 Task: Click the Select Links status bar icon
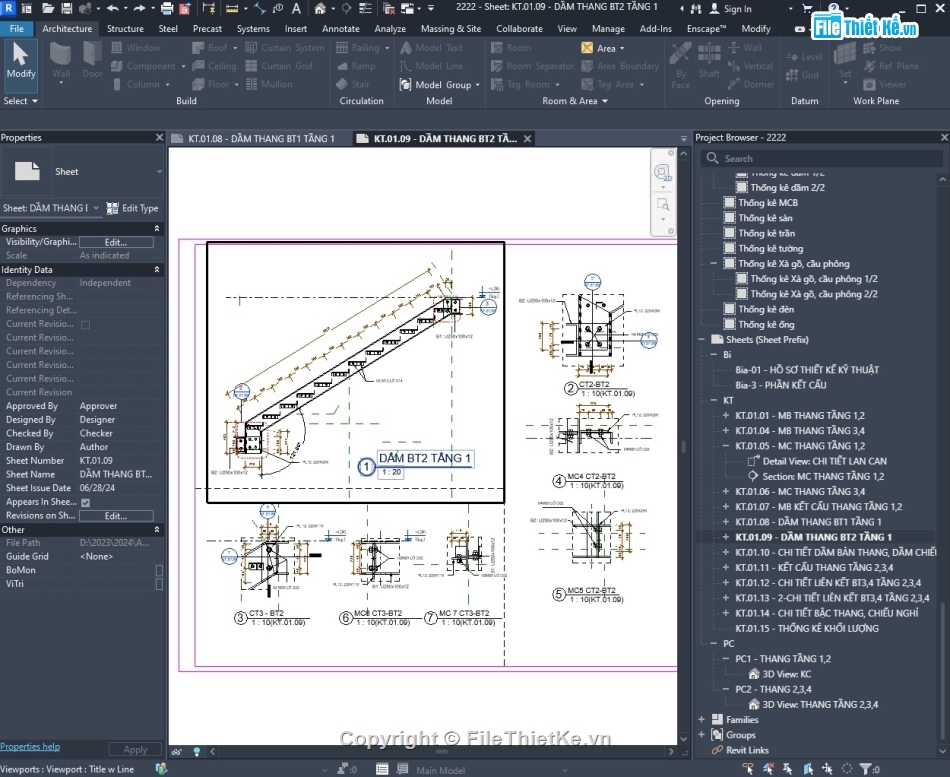pyautogui.click(x=749, y=769)
